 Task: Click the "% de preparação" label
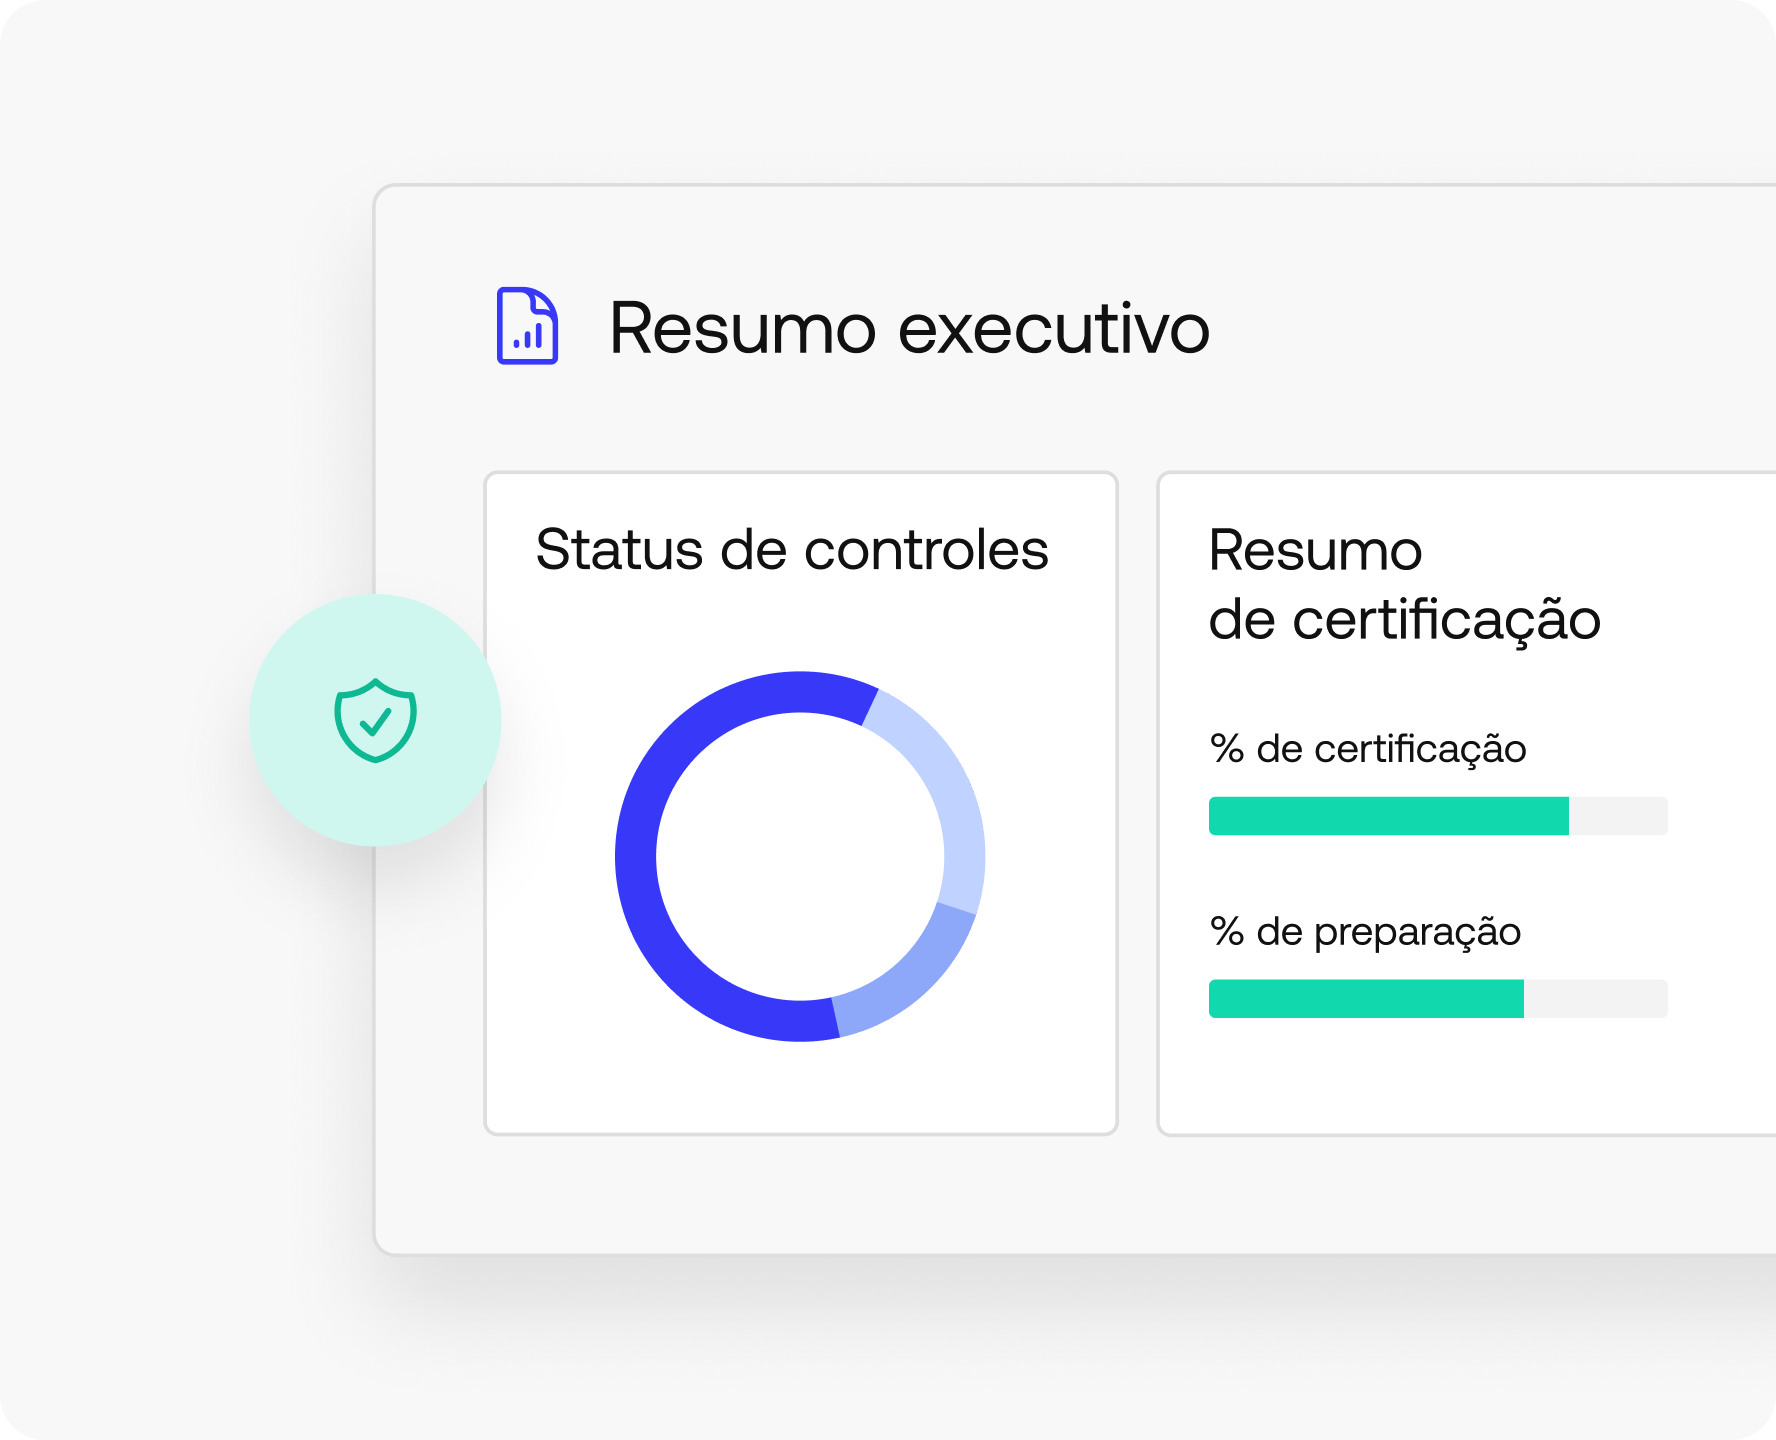(x=1365, y=932)
